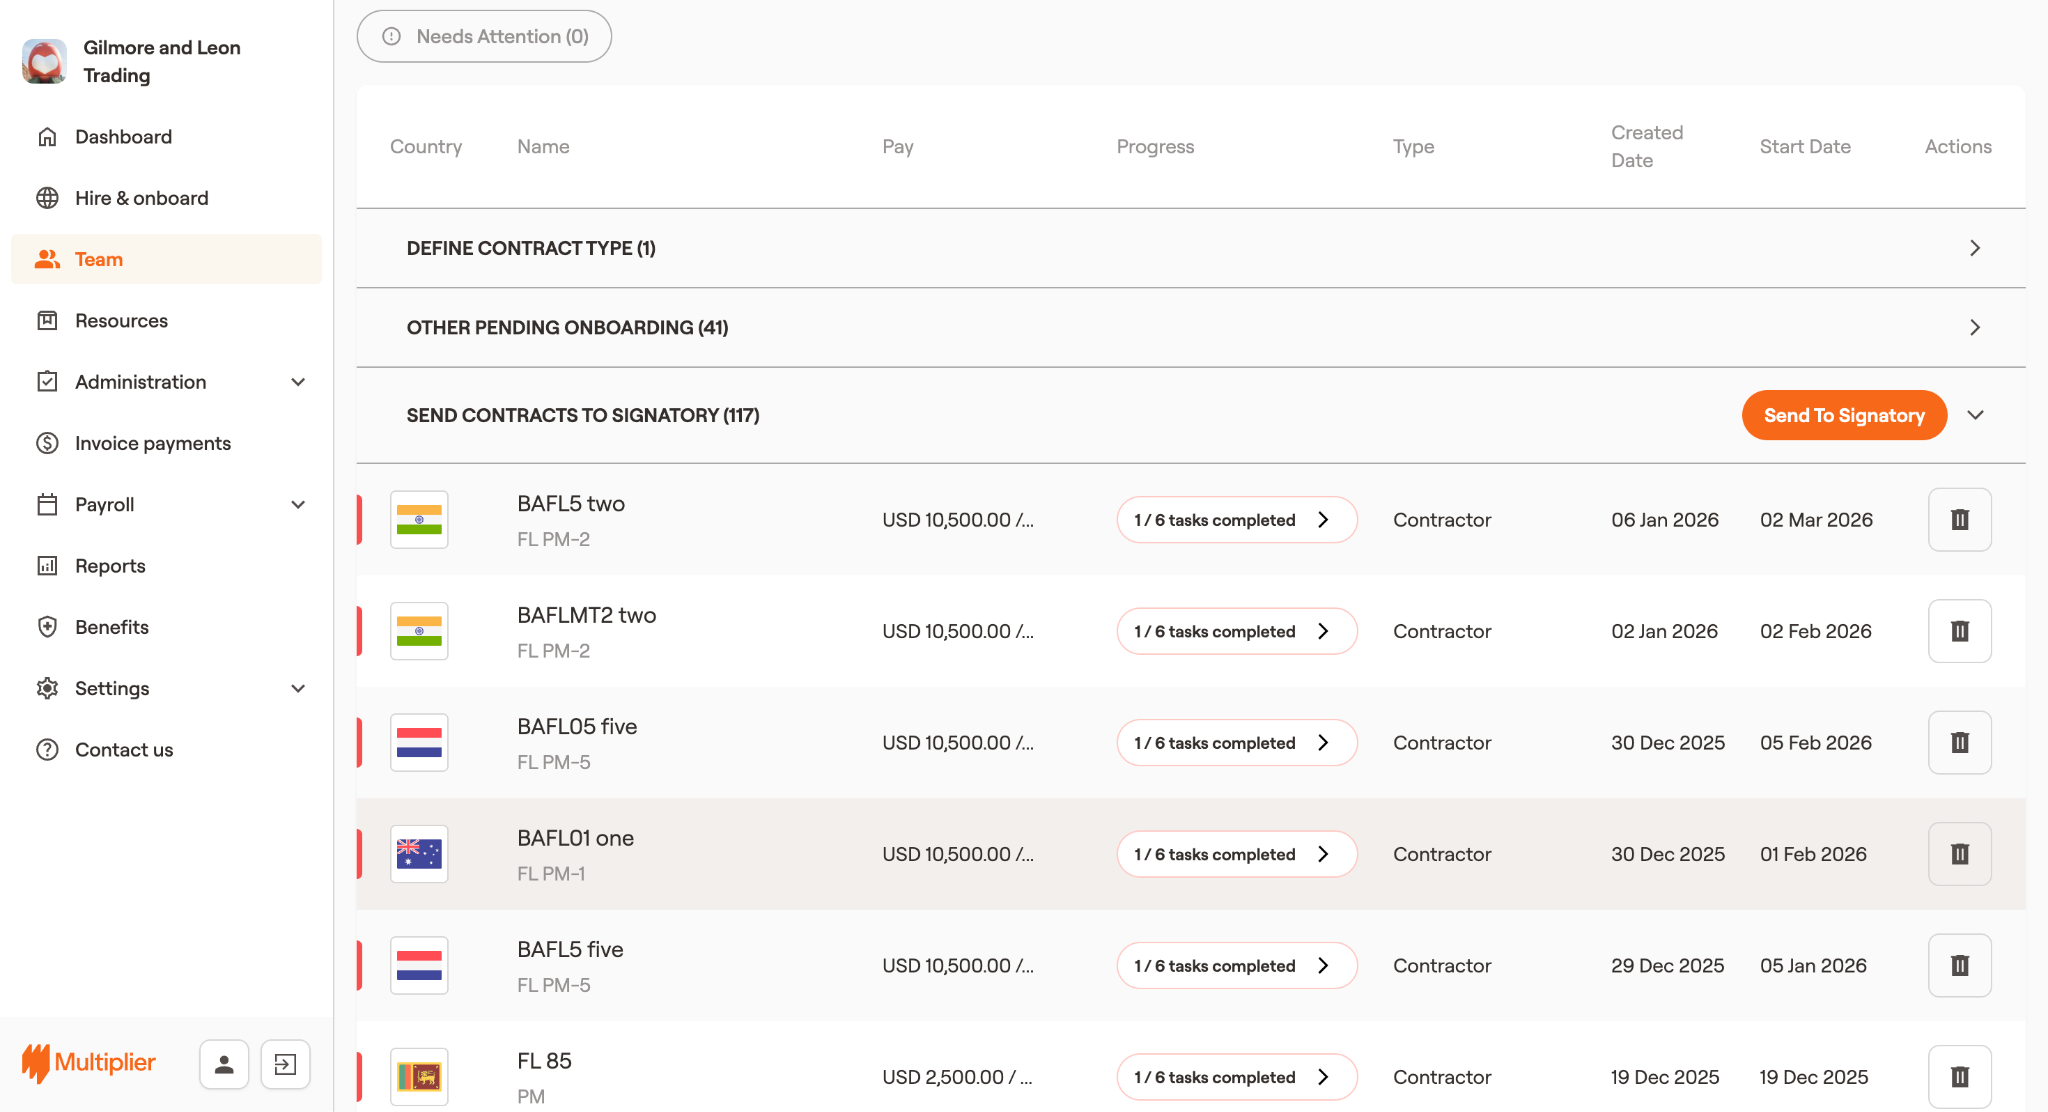Go to Invoice payments page
This screenshot has height=1112, width=2048.
(x=152, y=443)
